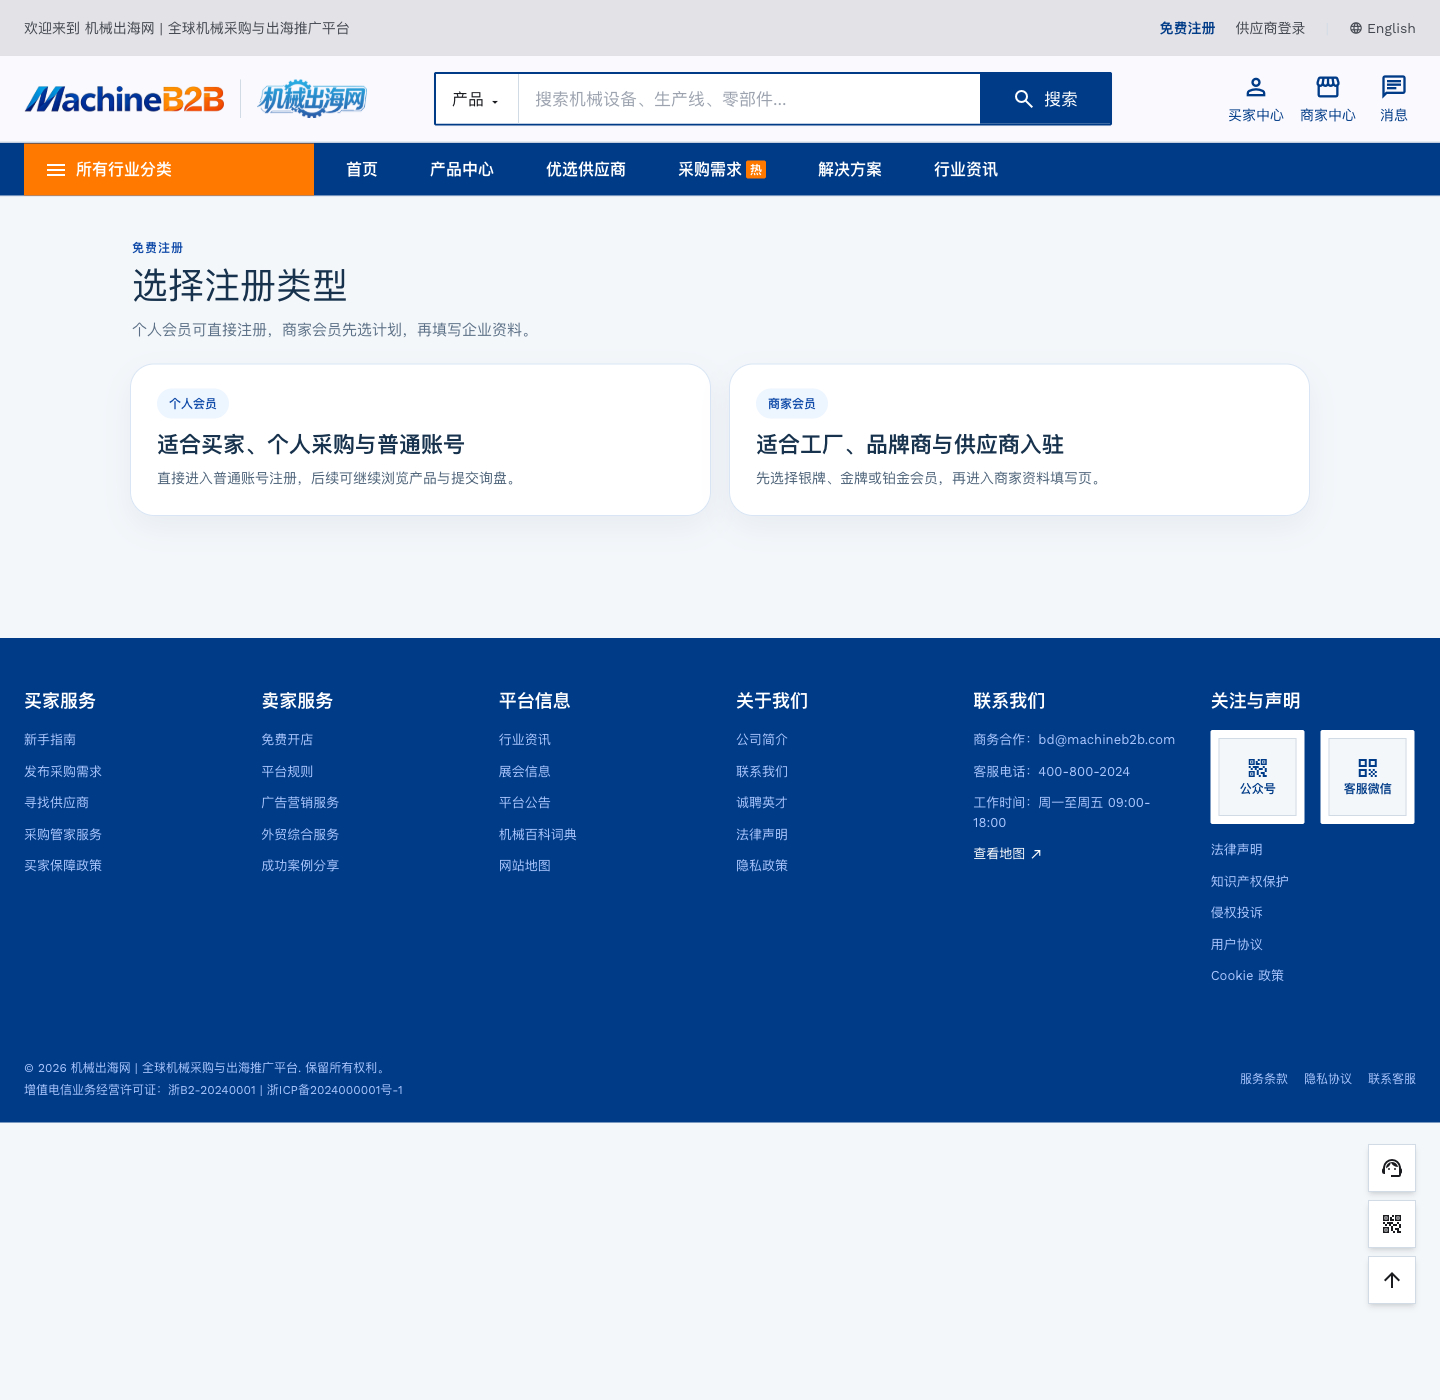Image resolution: width=1440 pixels, height=1400 pixels.
Task: Open the 产品 search category dropdown
Action: coord(476,99)
